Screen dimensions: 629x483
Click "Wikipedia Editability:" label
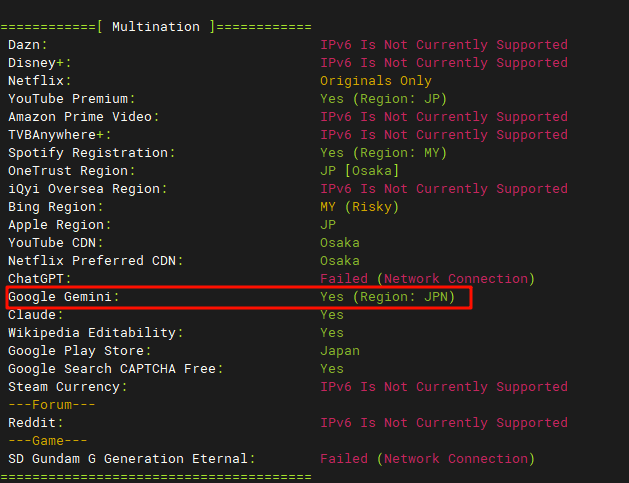click(x=95, y=333)
